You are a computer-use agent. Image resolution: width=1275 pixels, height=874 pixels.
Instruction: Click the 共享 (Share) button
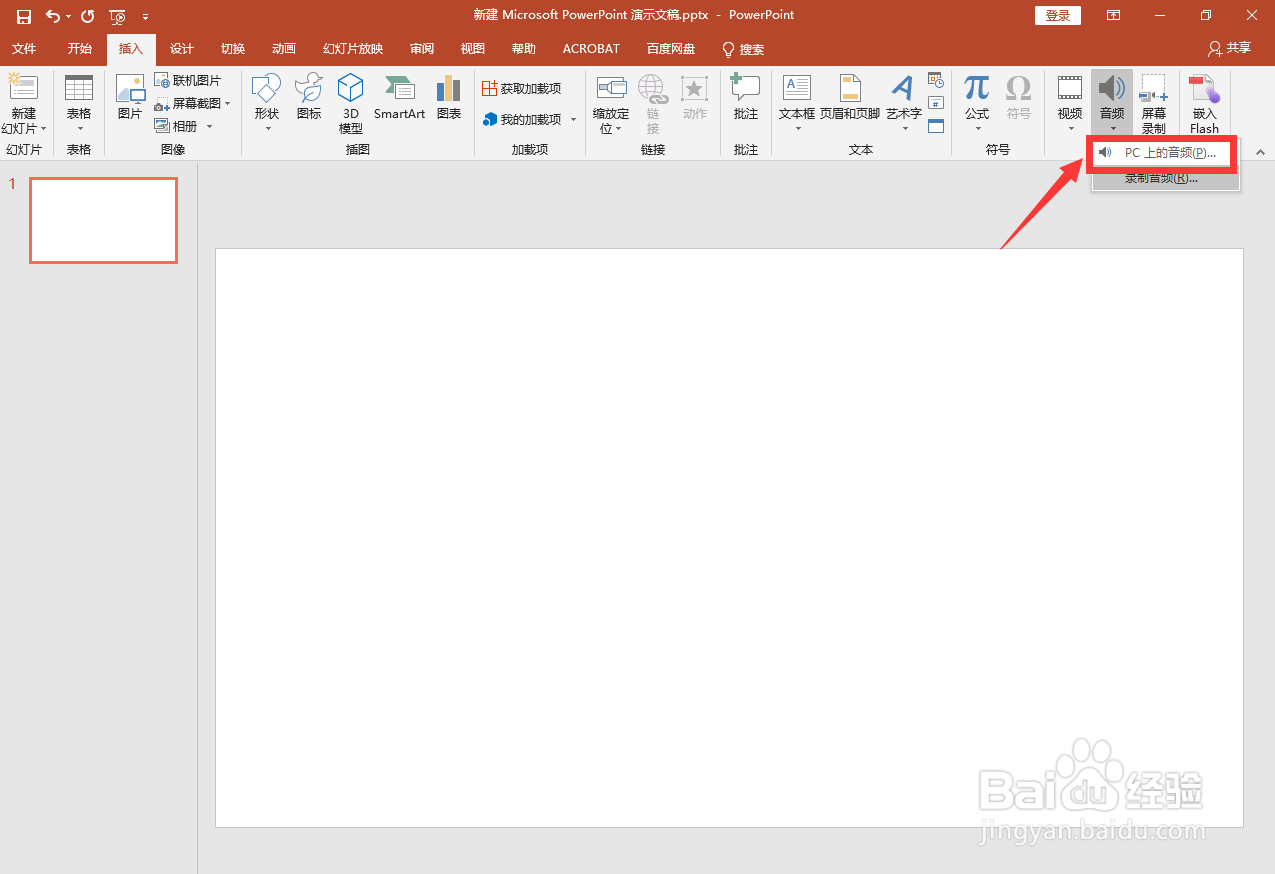pos(1230,48)
